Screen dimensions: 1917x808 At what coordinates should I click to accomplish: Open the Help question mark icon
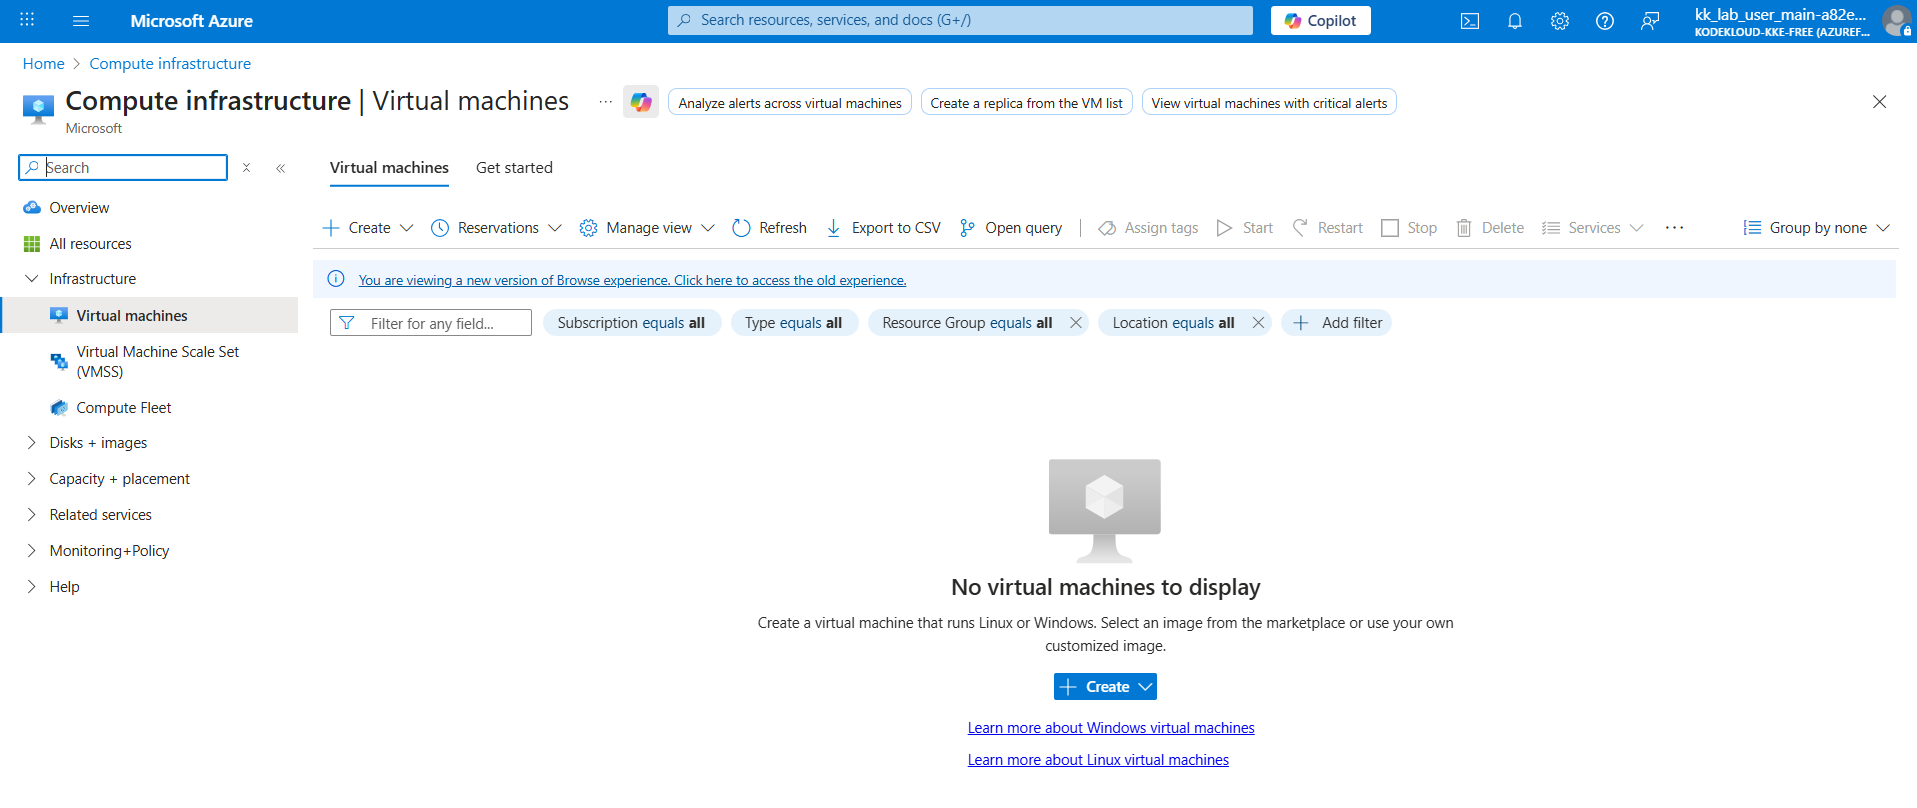coord(1605,21)
